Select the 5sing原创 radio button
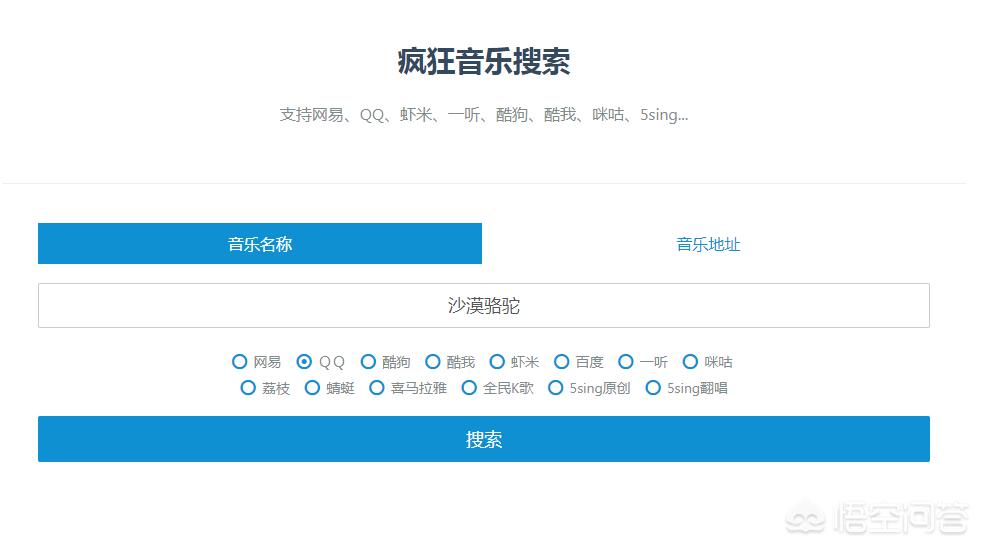This screenshot has height=552, width=986. (555, 388)
